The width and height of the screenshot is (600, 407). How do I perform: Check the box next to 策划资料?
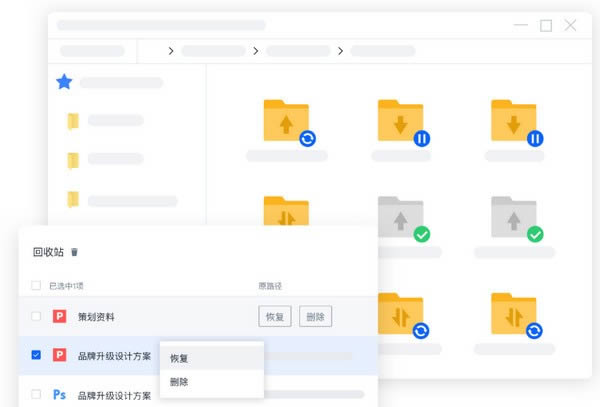point(36,317)
